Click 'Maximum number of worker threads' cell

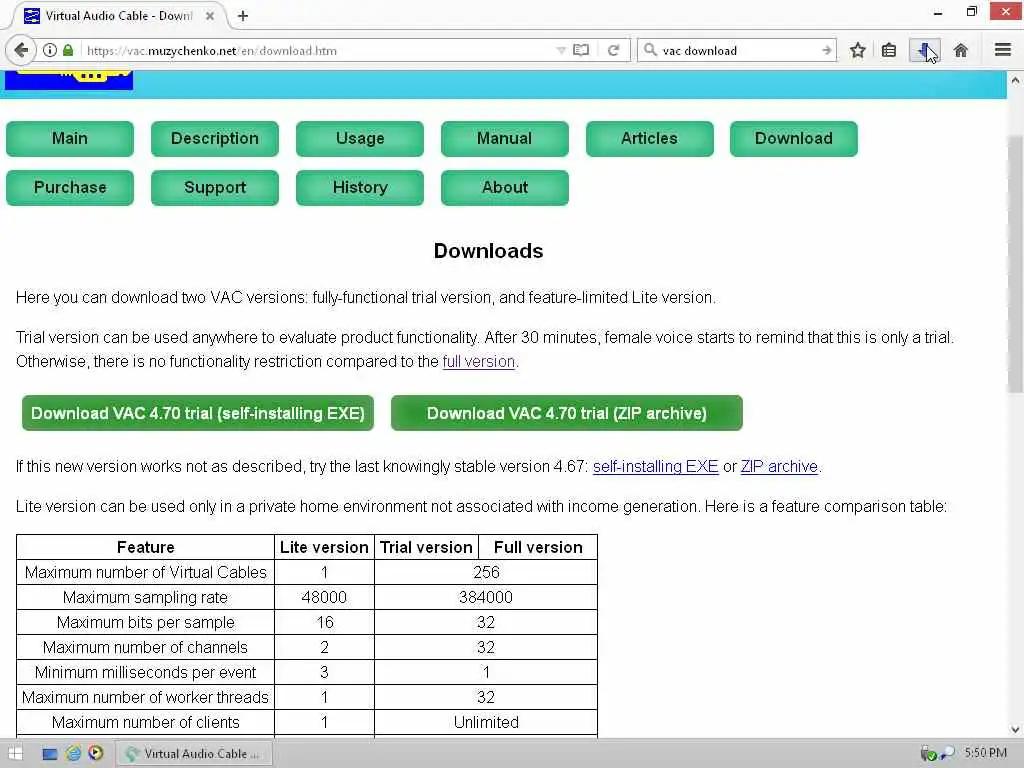click(146, 697)
